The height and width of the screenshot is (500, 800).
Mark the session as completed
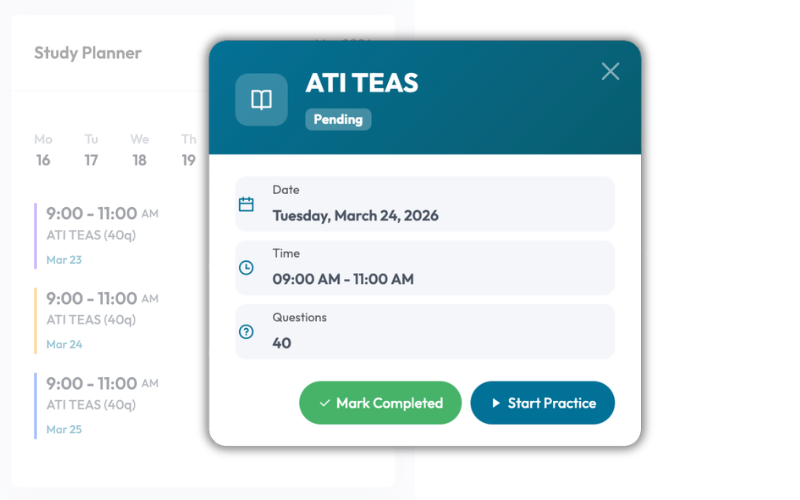380,403
